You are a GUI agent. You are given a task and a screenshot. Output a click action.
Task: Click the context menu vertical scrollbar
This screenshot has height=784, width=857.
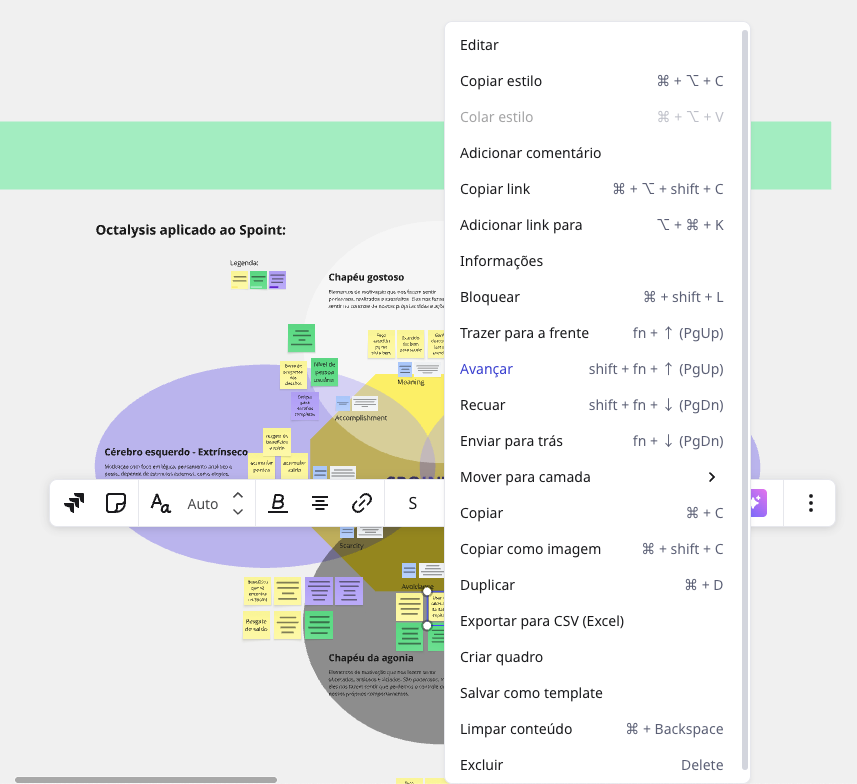point(744,399)
